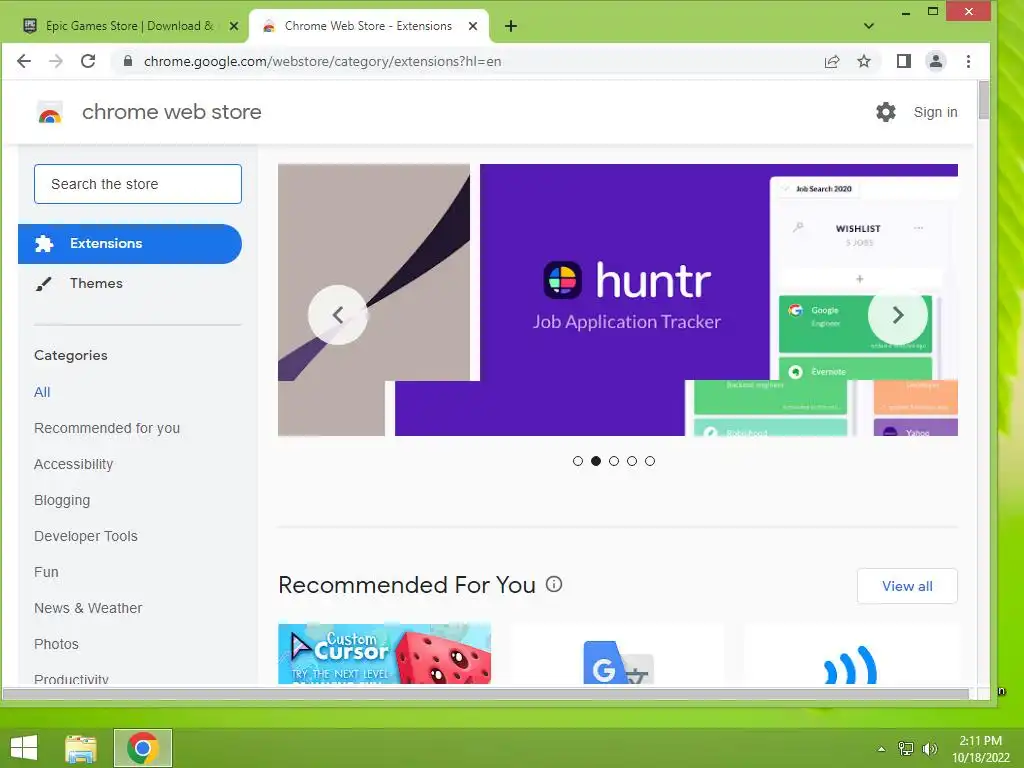This screenshot has height=768, width=1024.
Task: Choose the Blogging category
Action: pyautogui.click(x=62, y=500)
